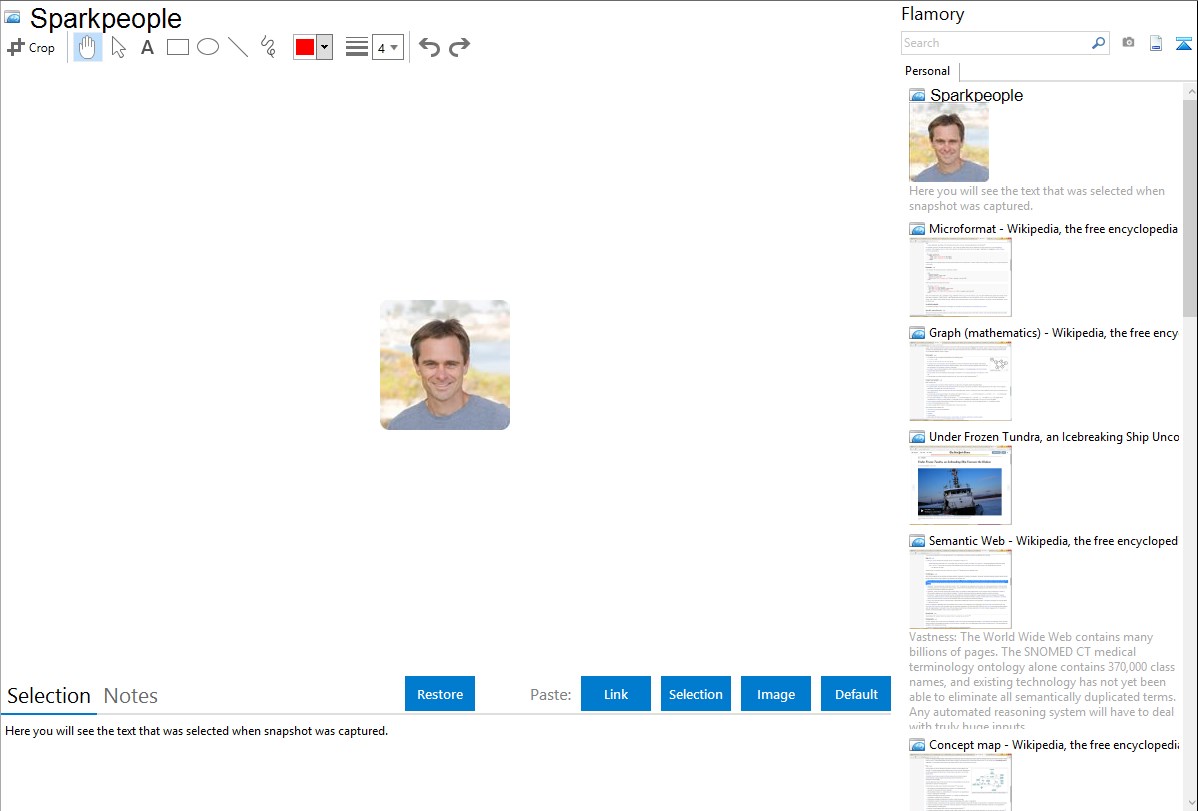Click the Microformat - Wikipedia title text

[x=1053, y=229]
